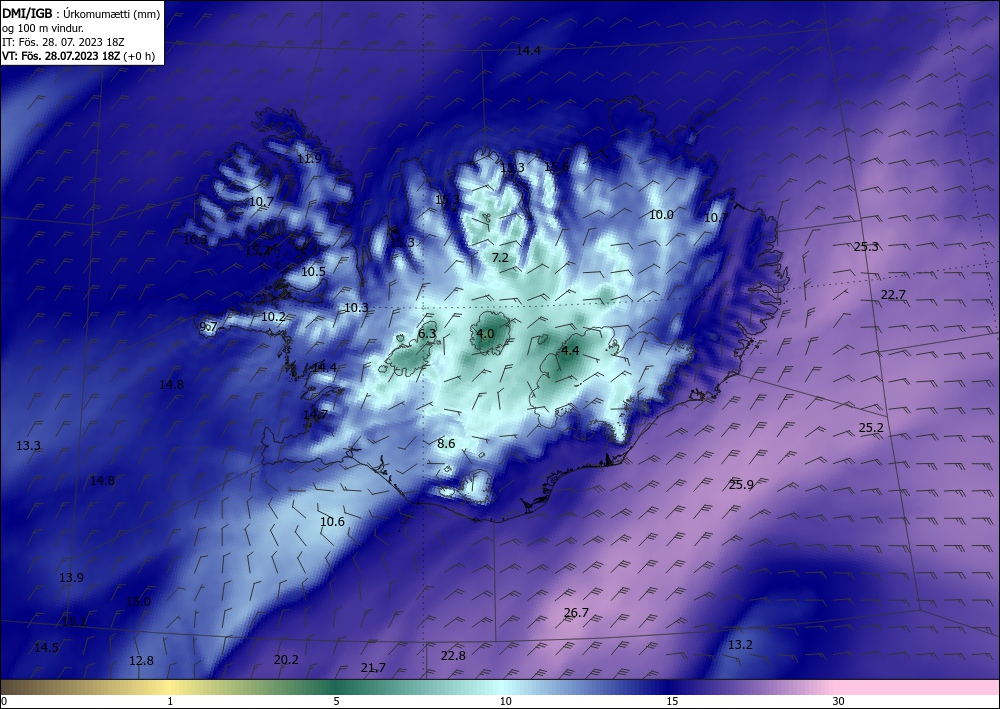
Task: Click the 10.3 value on the map
Action: pos(356,308)
